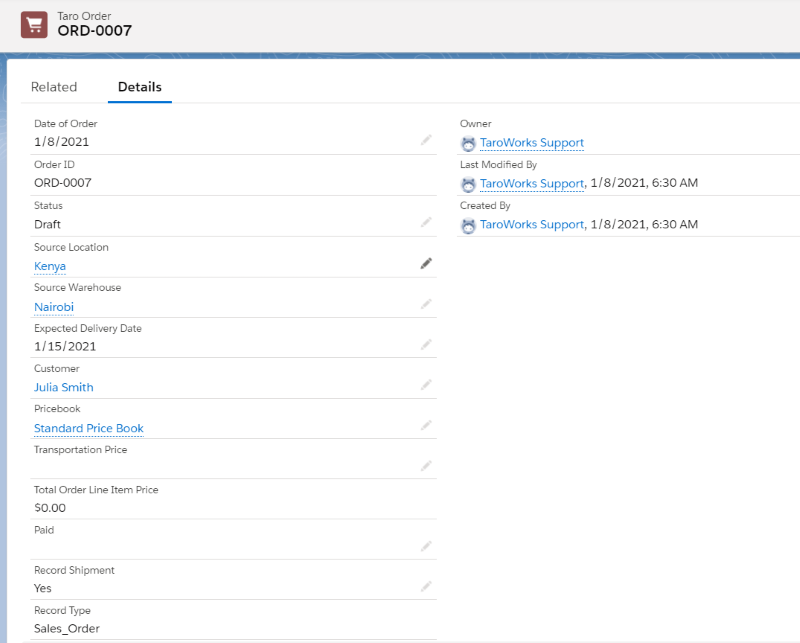Viewport: 800px width, 643px height.
Task: Click the Paid field edit pencil
Action: pyautogui.click(x=426, y=546)
